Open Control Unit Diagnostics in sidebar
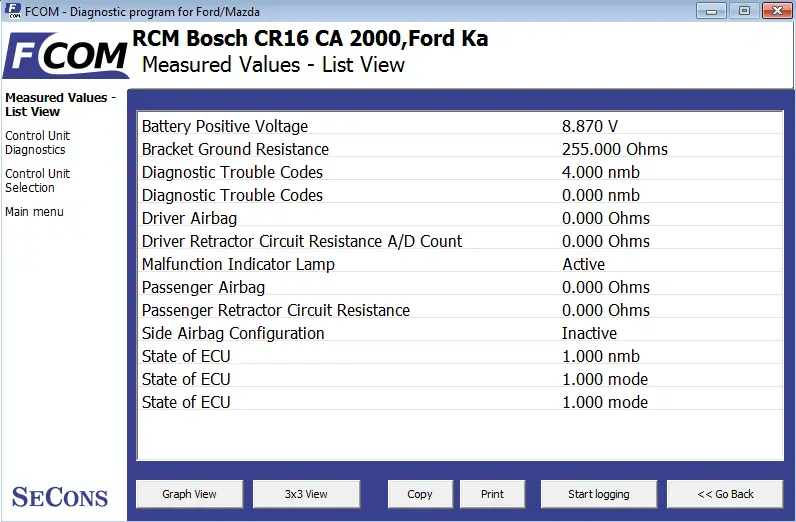Screen dimensions: 796x522 pyautogui.click(x=38, y=143)
